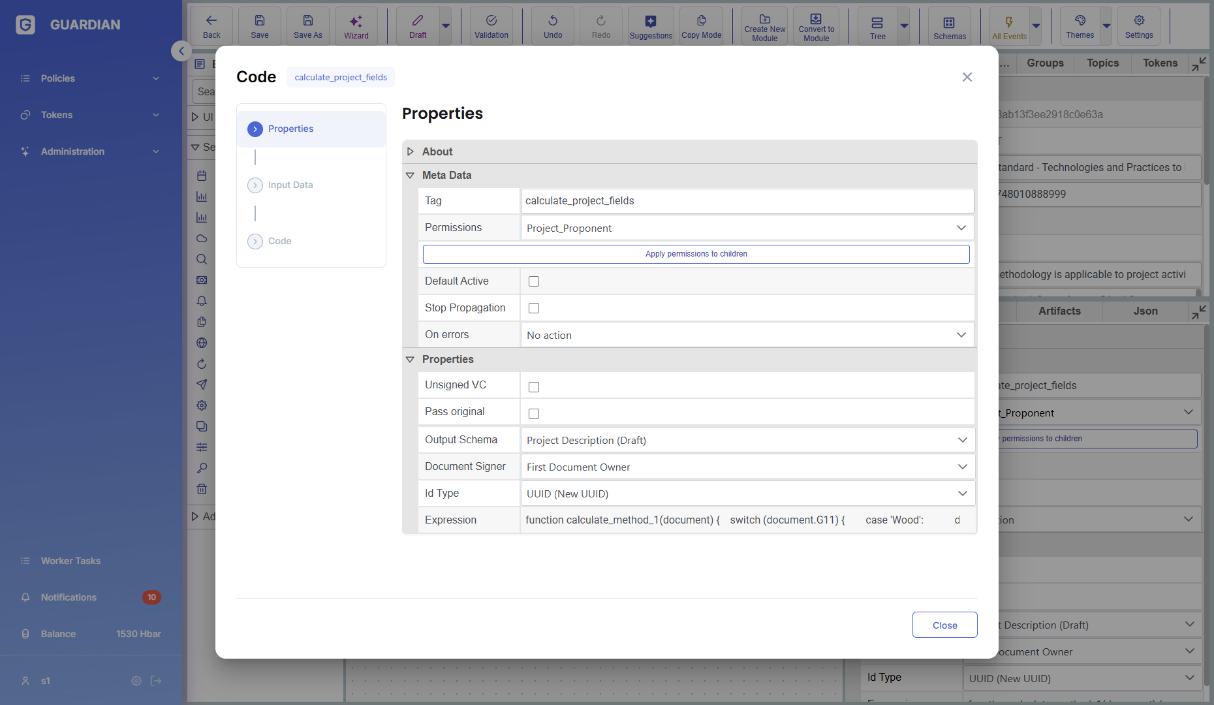Toggle the Stop Propagation checkbox
Viewport: 1214px width, 705px height.
(x=534, y=308)
